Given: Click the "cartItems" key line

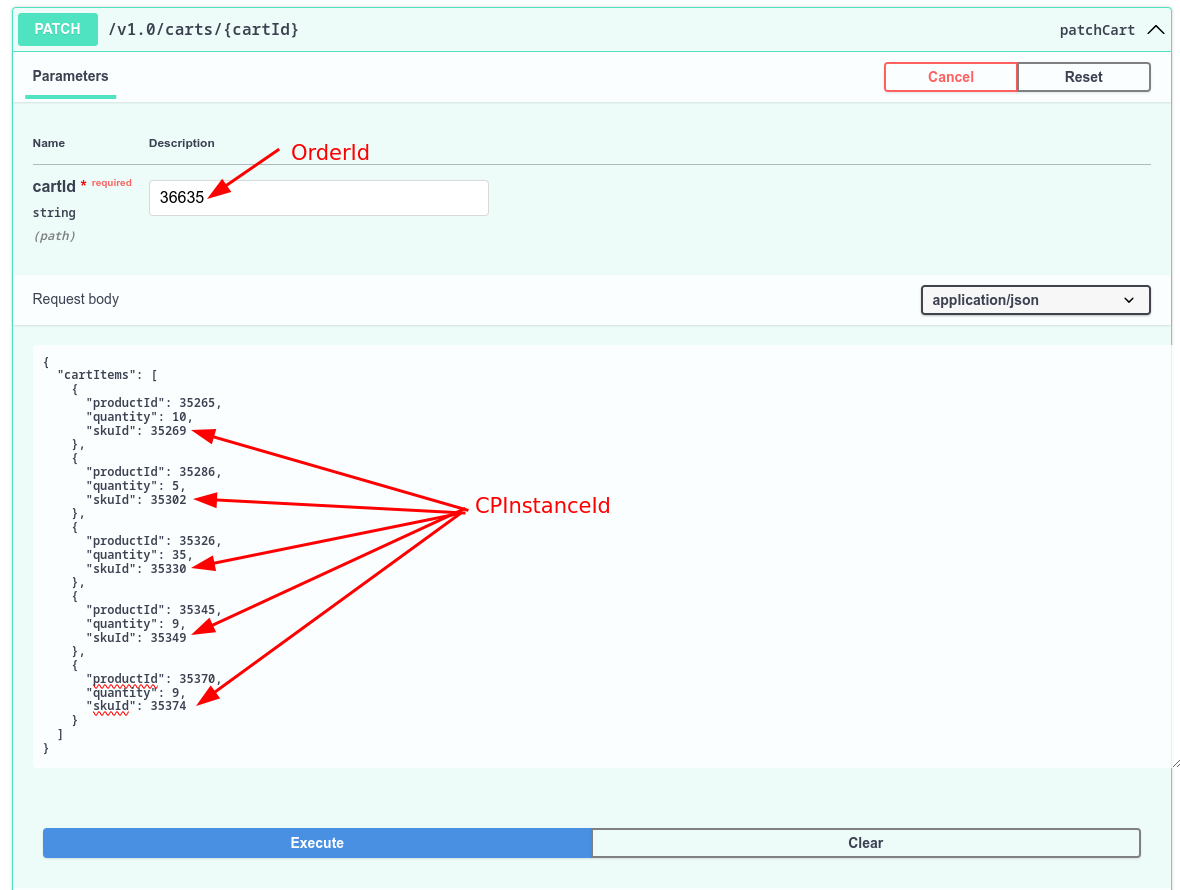Looking at the screenshot, I should pyautogui.click(x=107, y=375).
